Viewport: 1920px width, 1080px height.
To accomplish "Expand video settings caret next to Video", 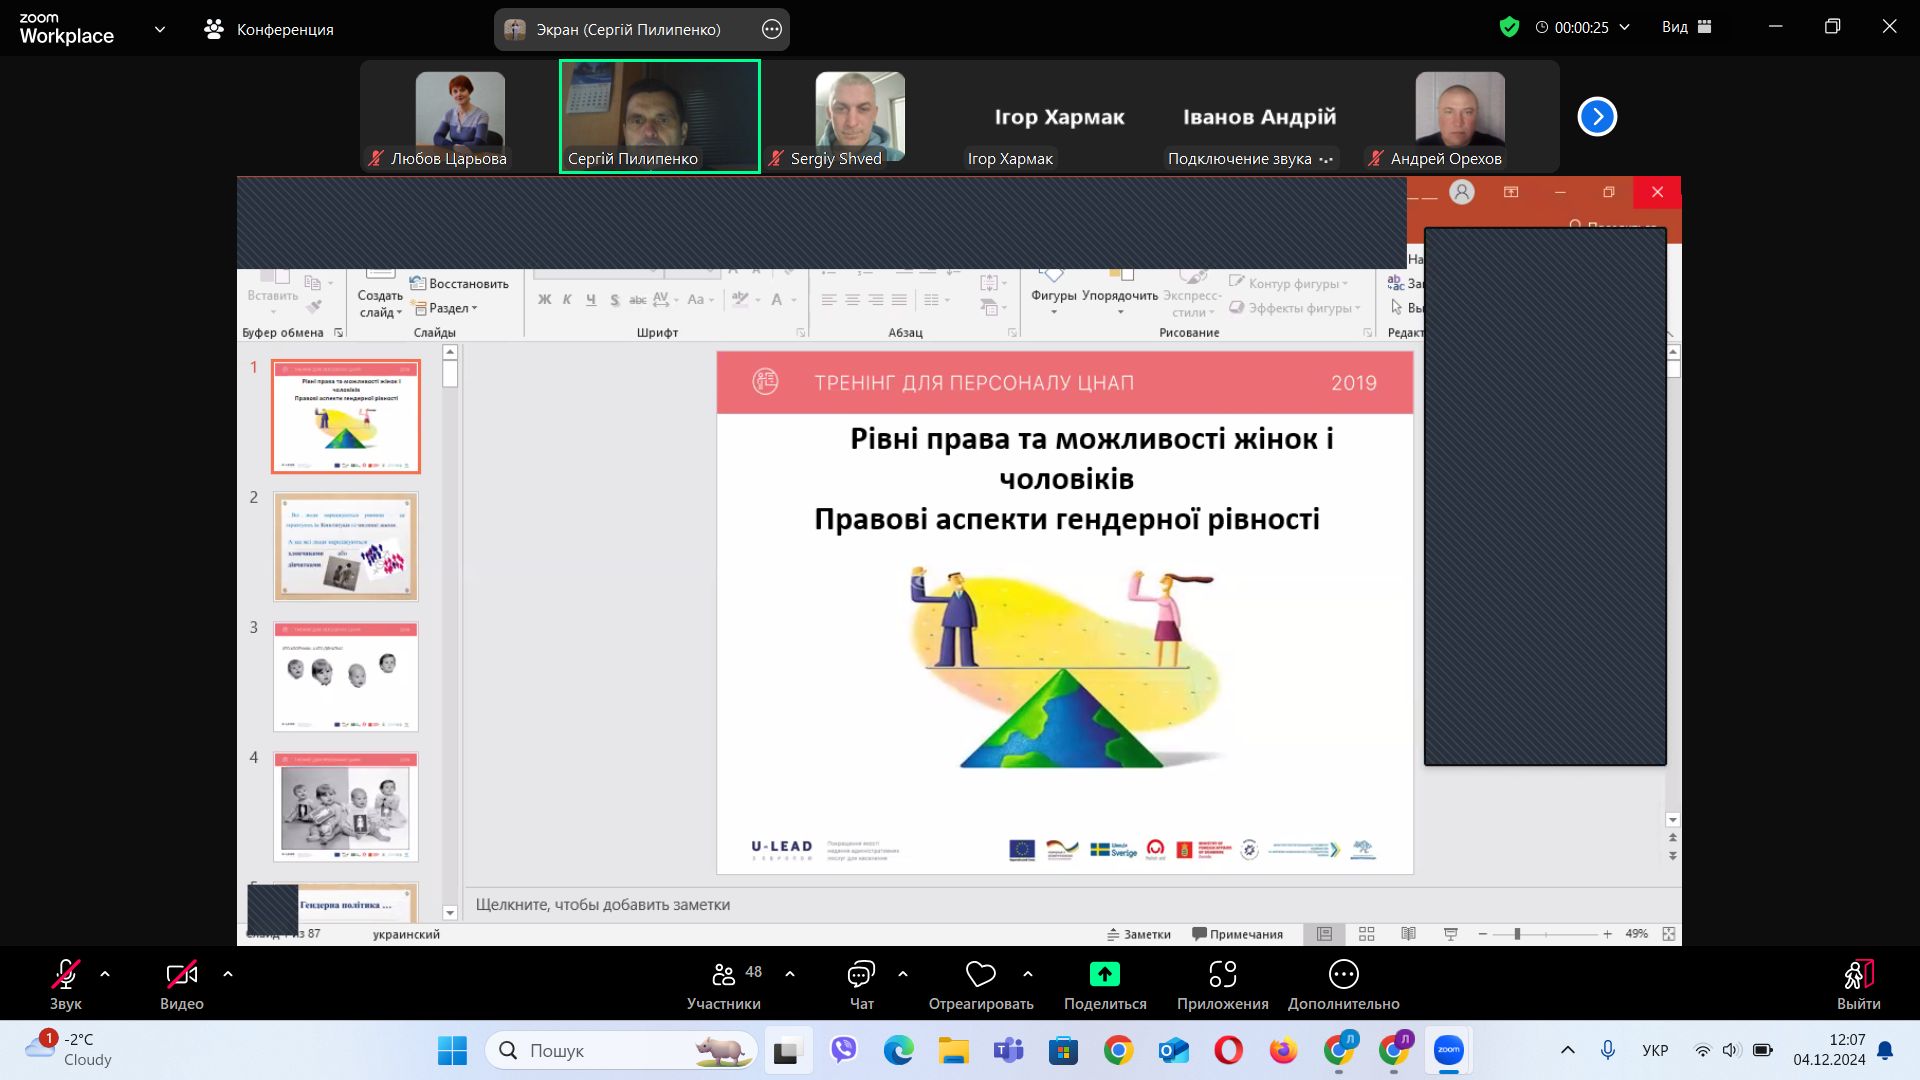I will pos(228,973).
